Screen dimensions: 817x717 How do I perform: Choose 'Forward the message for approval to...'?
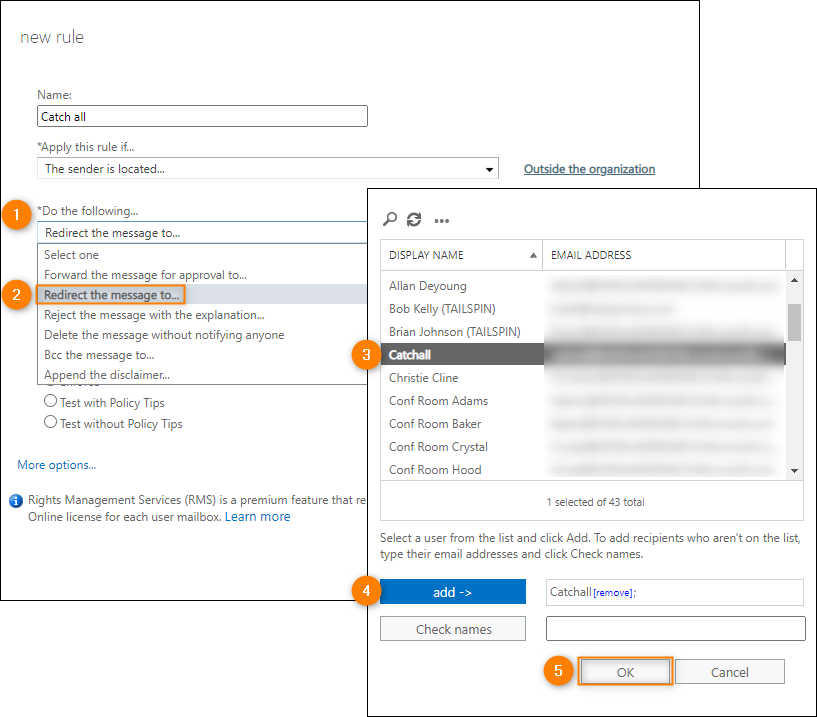(x=145, y=275)
